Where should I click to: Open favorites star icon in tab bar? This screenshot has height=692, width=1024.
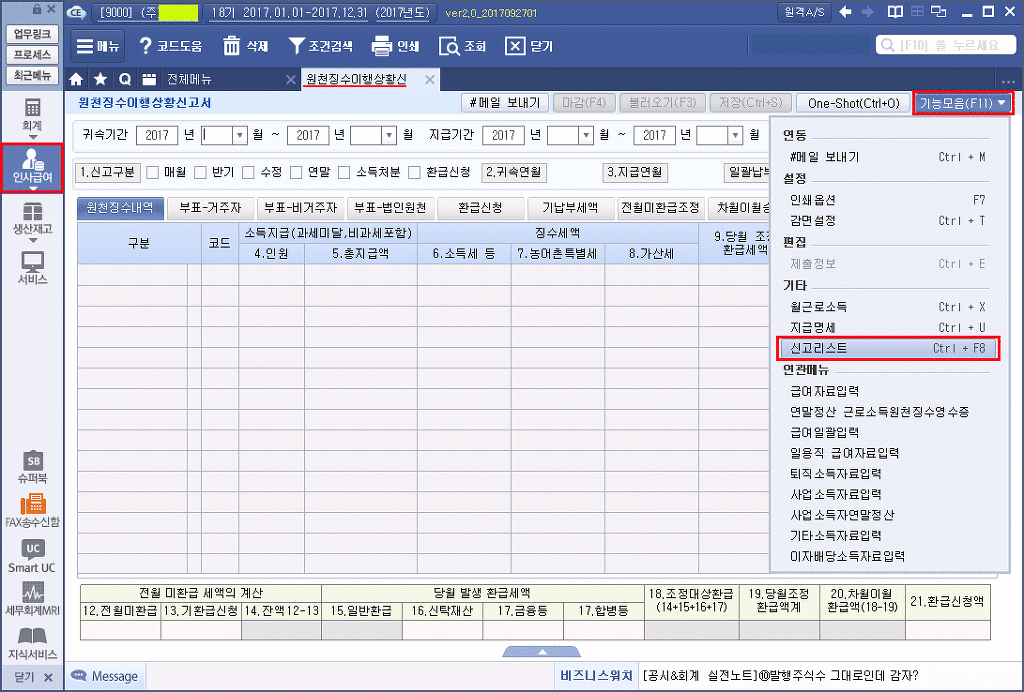(100, 79)
